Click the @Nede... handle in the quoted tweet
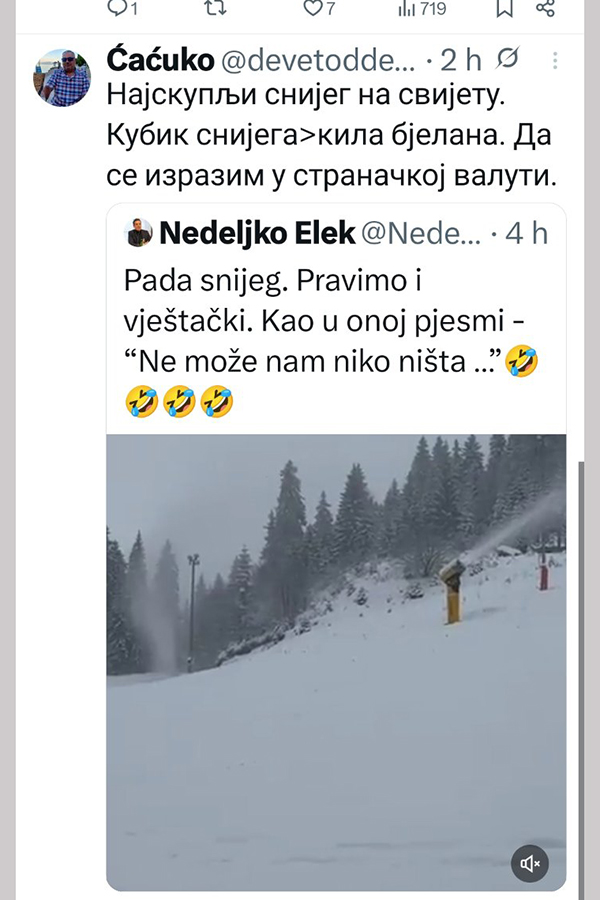Screen dimensions: 600x900 [420, 233]
